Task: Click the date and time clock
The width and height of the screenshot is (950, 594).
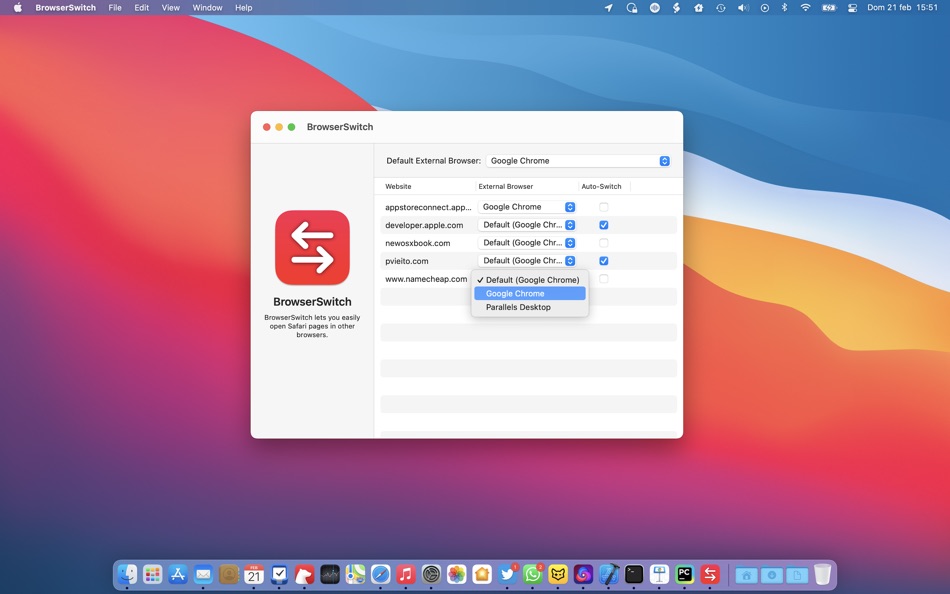Action: (902, 8)
